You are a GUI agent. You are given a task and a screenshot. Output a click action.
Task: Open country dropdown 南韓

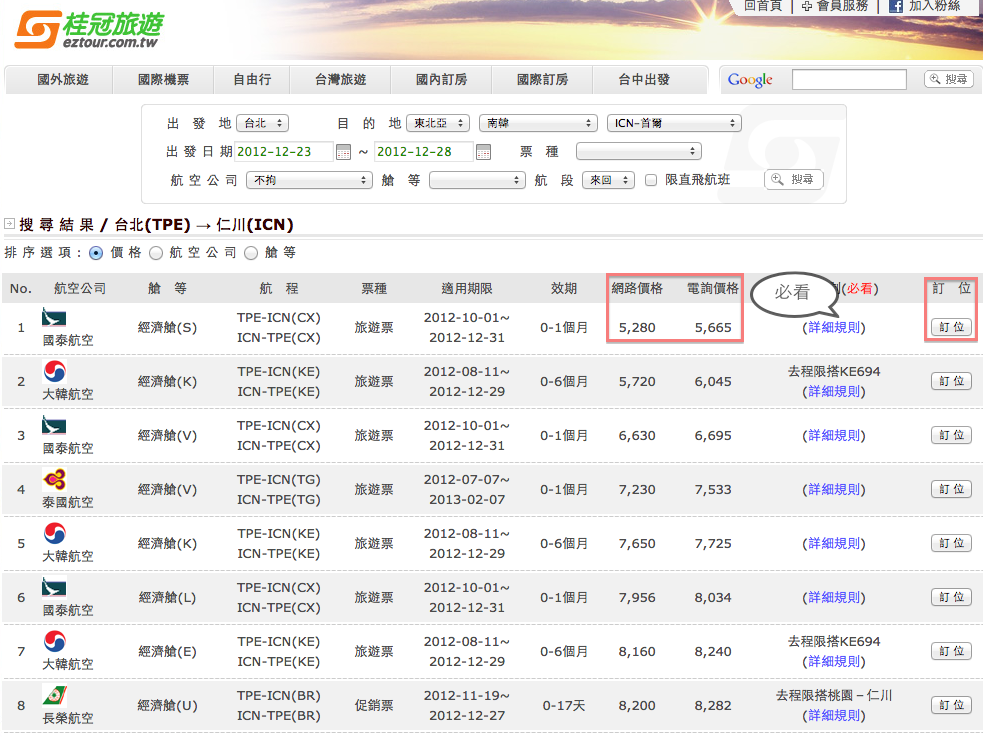(x=538, y=123)
